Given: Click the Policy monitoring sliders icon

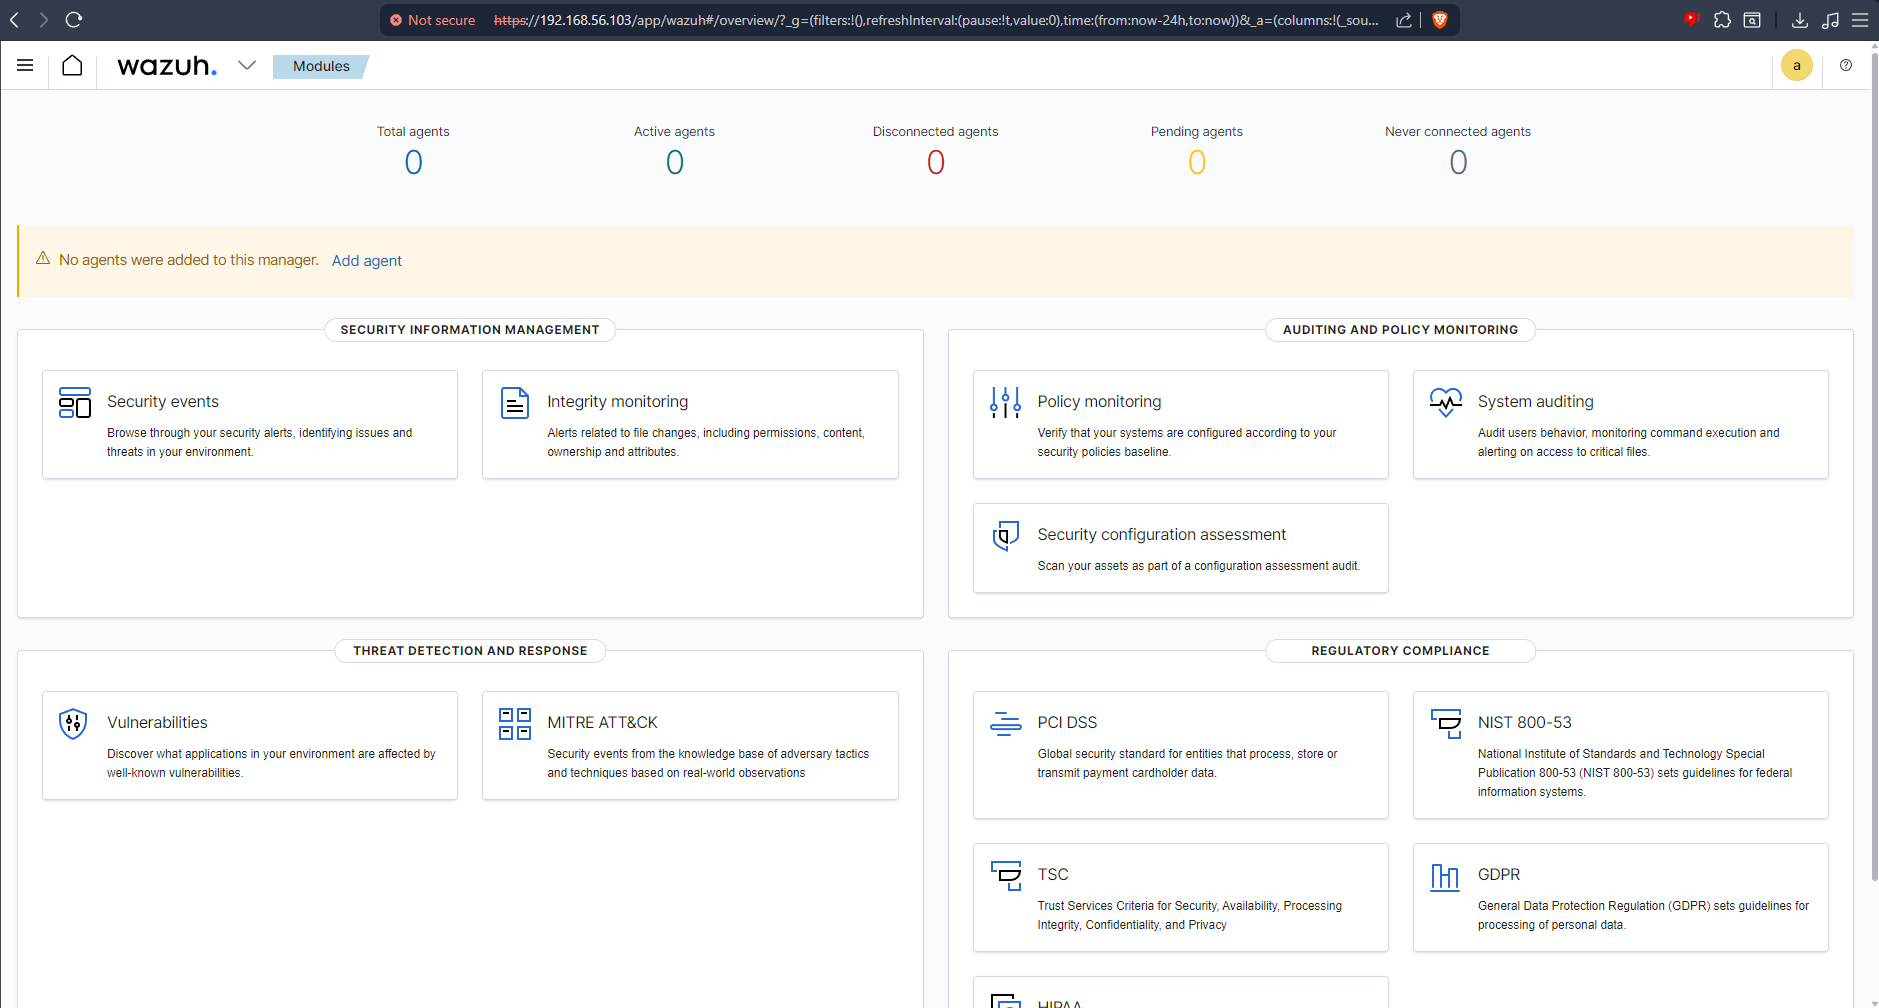Looking at the screenshot, I should coord(1005,402).
